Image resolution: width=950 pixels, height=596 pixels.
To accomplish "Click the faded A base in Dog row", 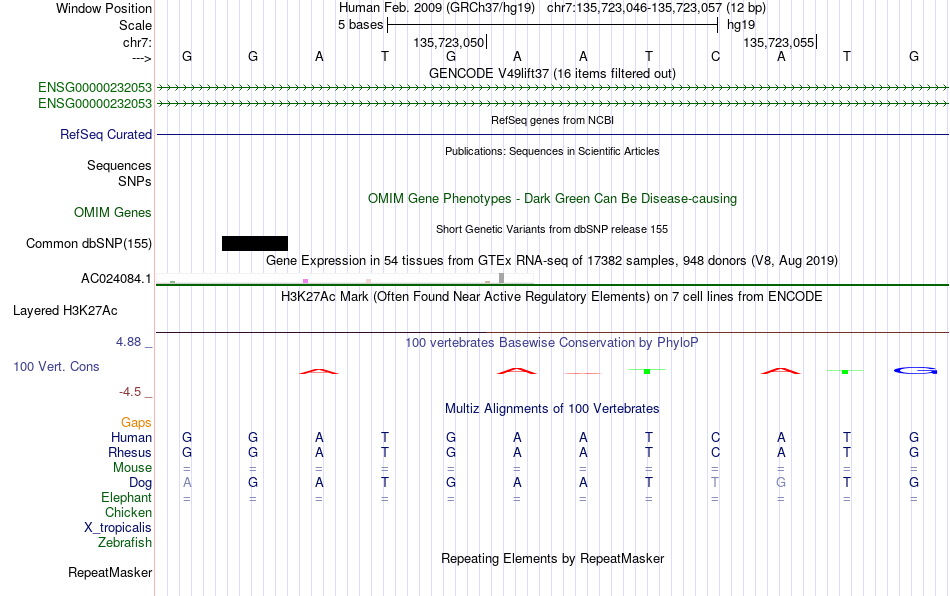I will (187, 483).
